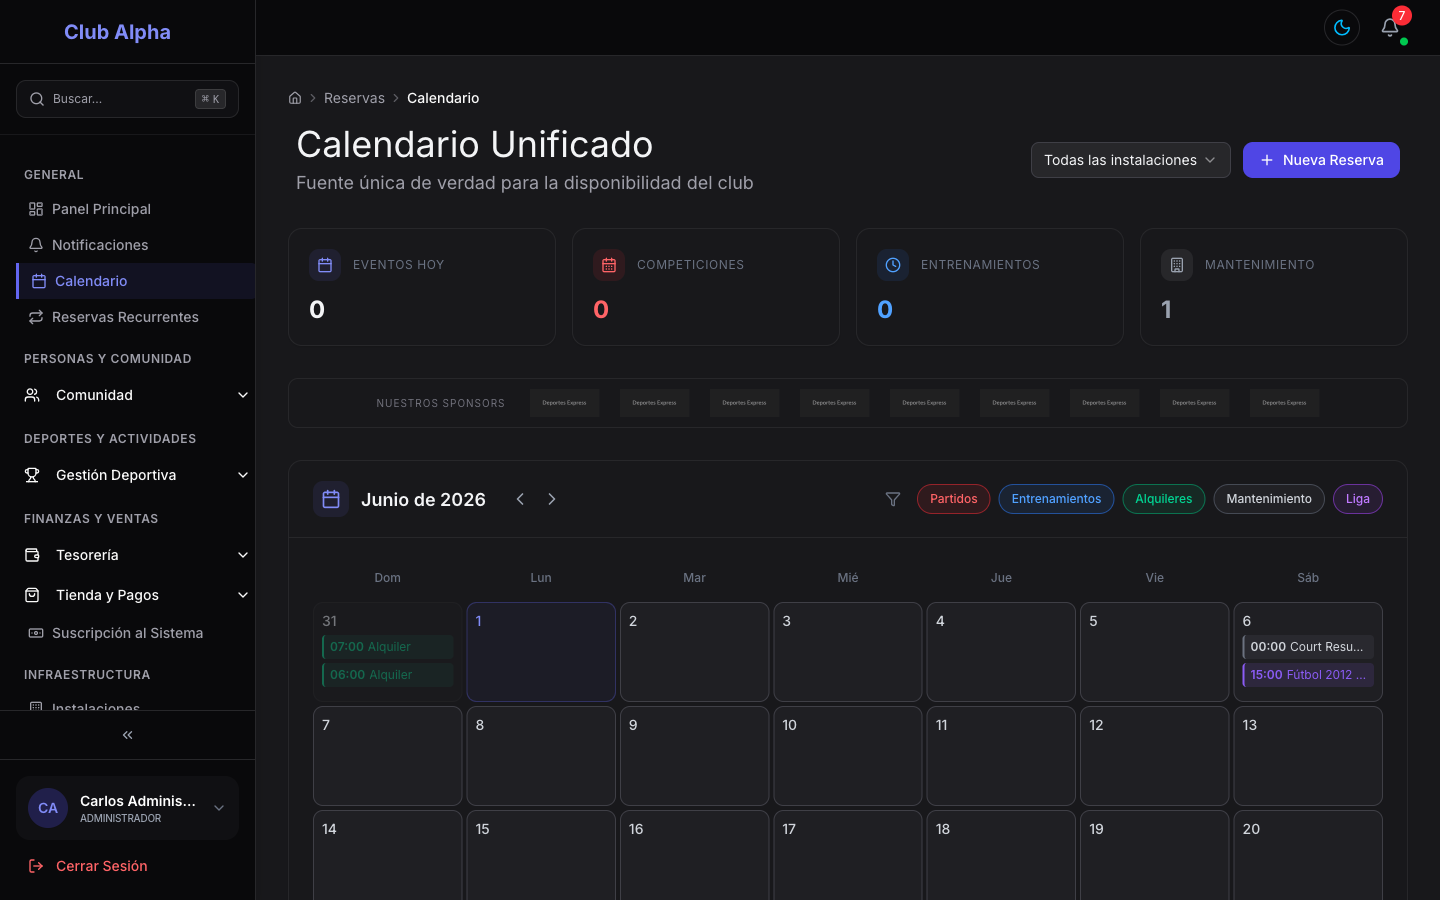Open the 00:00 Court Resu... event
This screenshot has width=1440, height=900.
click(x=1308, y=647)
